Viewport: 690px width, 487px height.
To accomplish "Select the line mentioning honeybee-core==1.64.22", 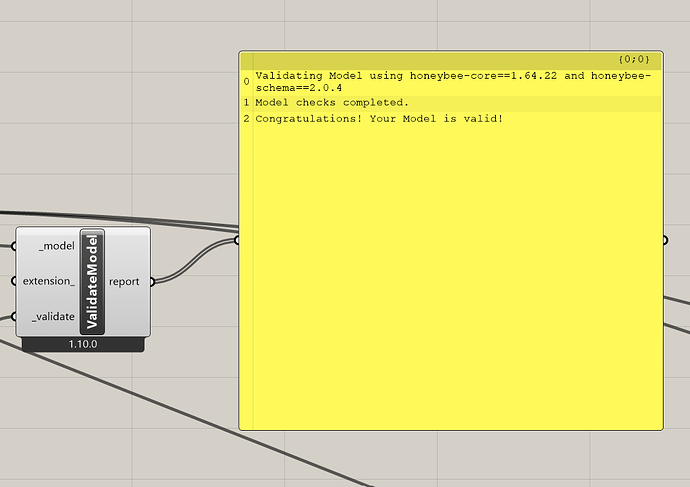I will pos(451,82).
